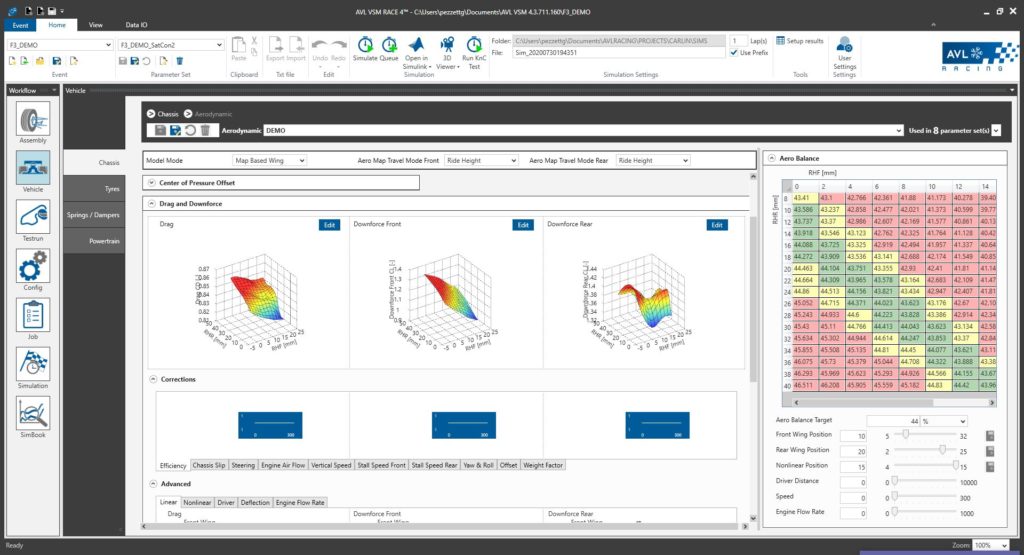
Task: Select the Yaw & Roll tab
Action: (x=478, y=466)
